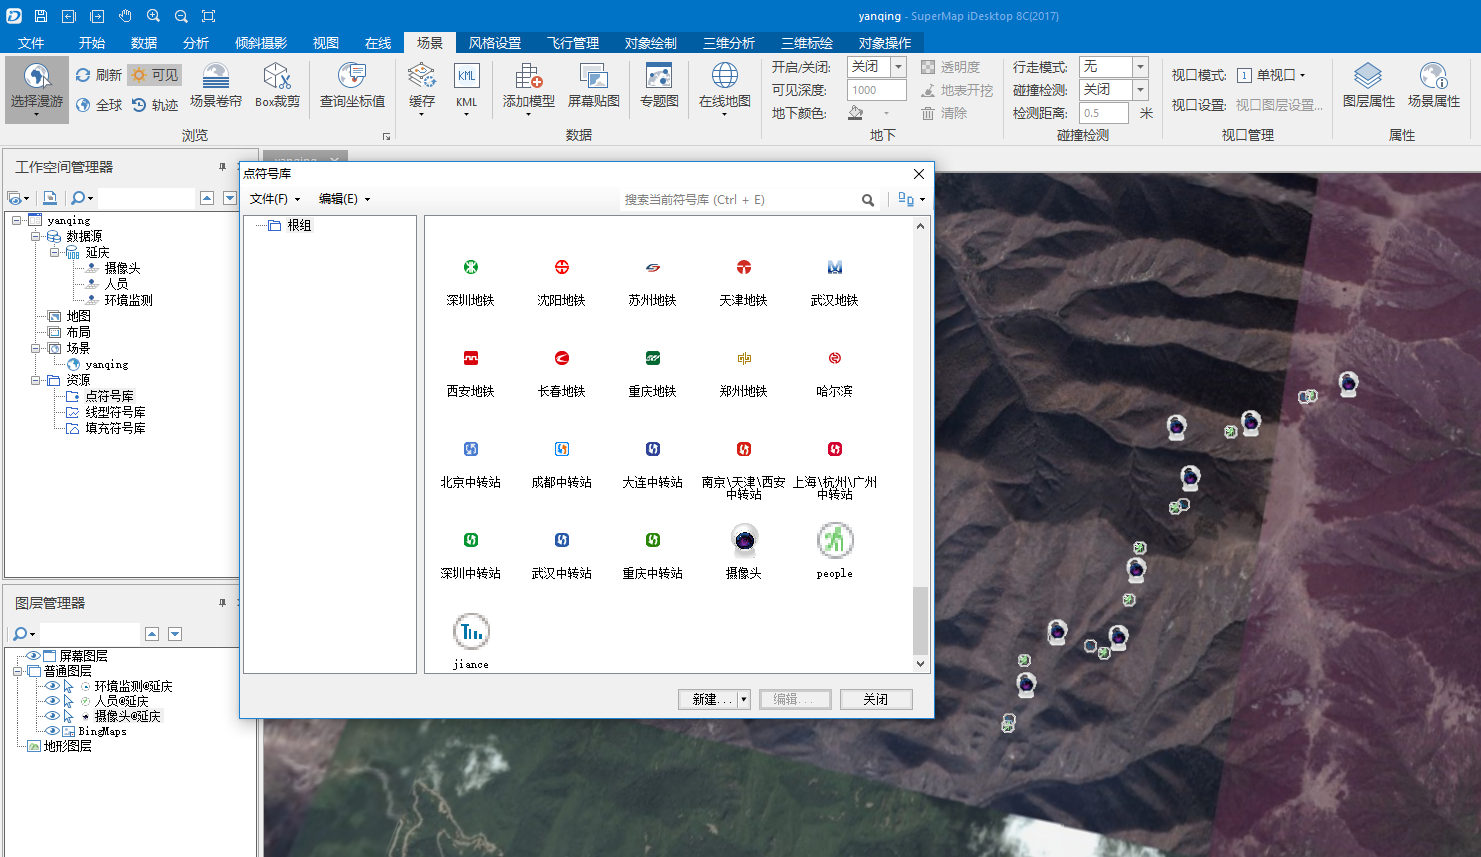Viewport: 1481px width, 857px height.
Task: Toggle selectability of 环境监测@延庆 layer
Action: pos(68,686)
